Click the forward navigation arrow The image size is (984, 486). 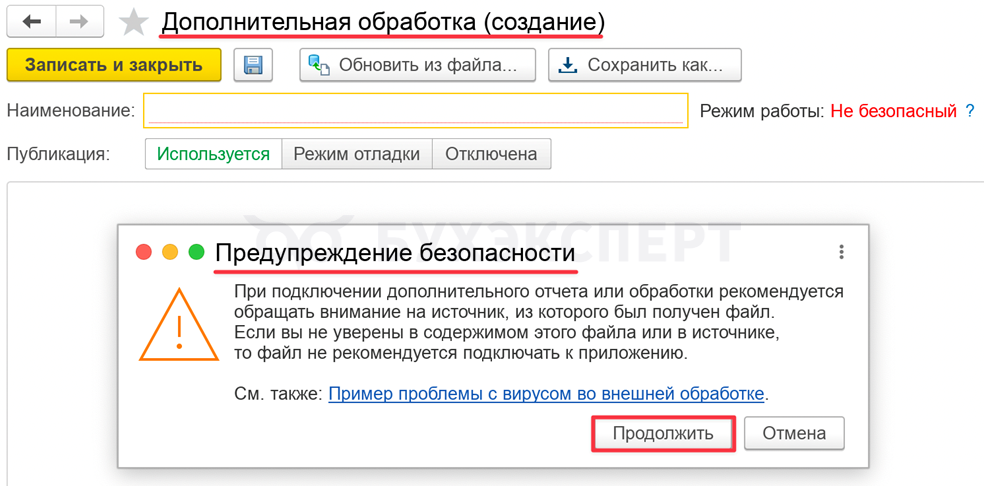tap(79, 22)
